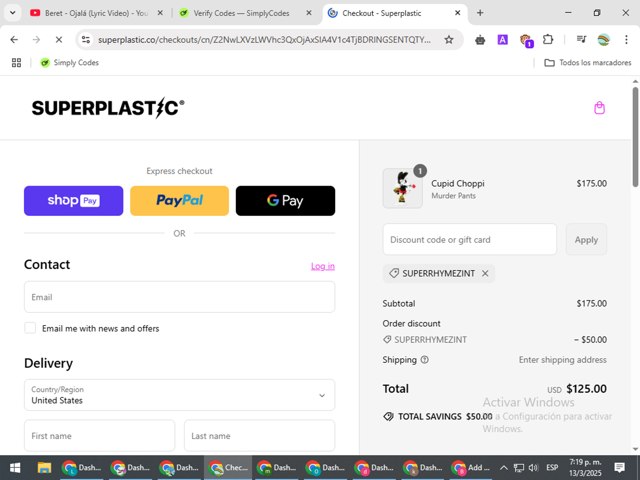Click the Log in link
Viewport: 640px width, 480px height.
pyautogui.click(x=322, y=266)
